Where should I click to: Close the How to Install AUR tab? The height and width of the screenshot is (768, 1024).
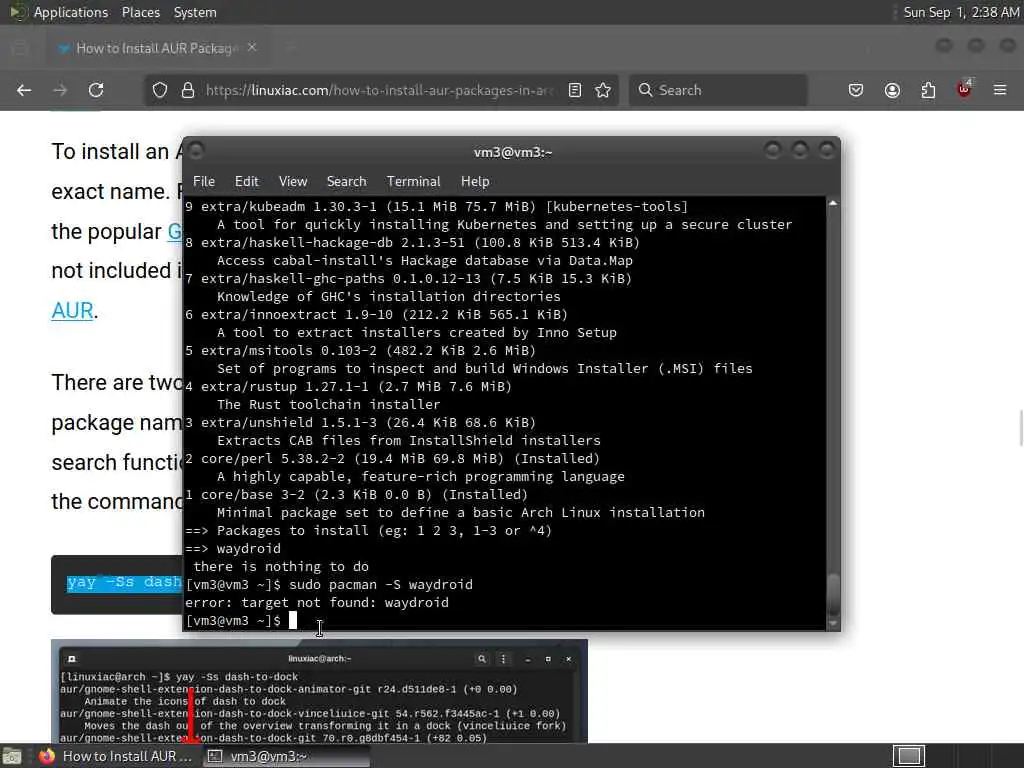coord(252,48)
